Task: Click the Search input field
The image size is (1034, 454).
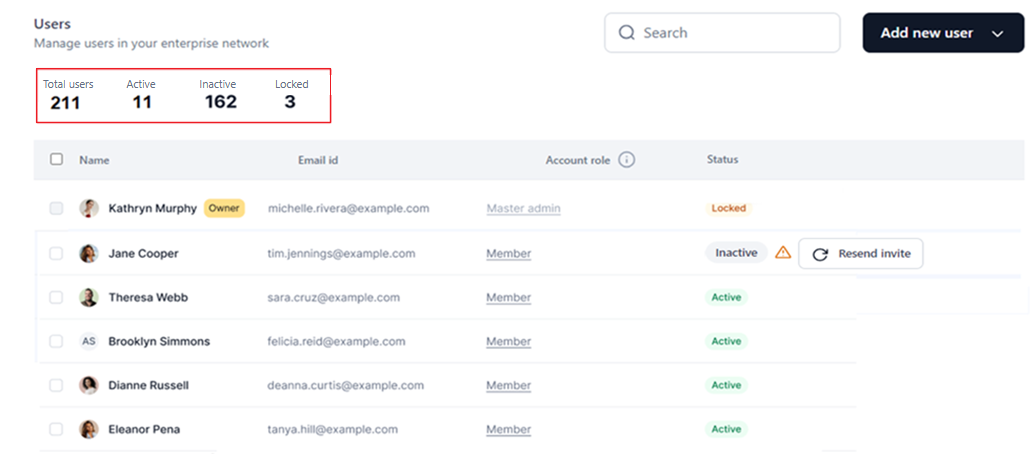Action: click(735, 33)
